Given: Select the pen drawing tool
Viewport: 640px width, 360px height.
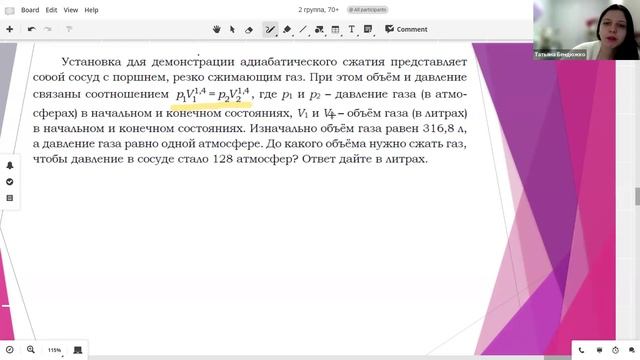Looking at the screenshot, I should 270,29.
